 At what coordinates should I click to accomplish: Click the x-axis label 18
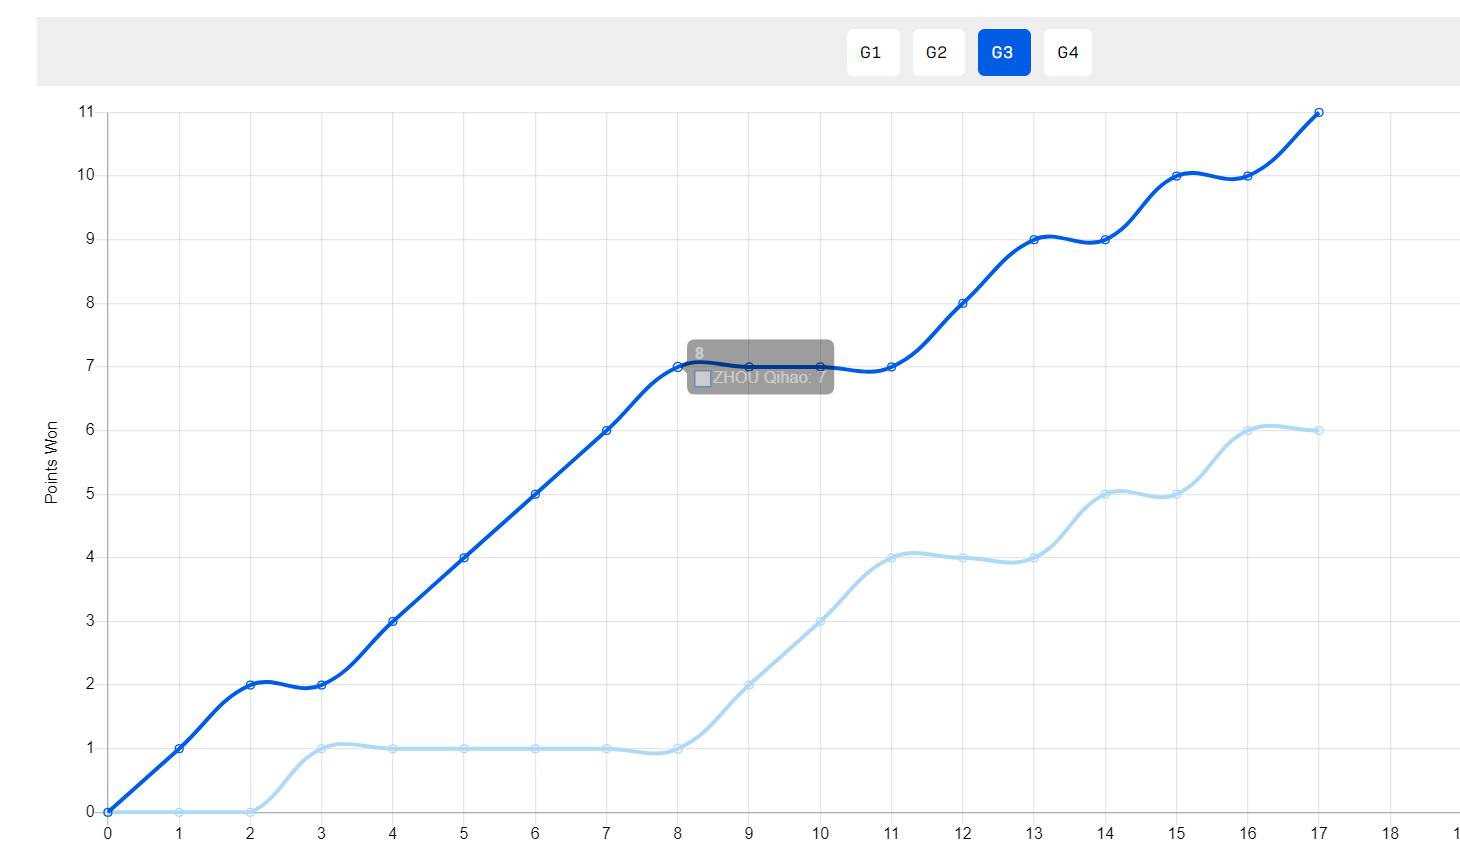pos(1390,833)
